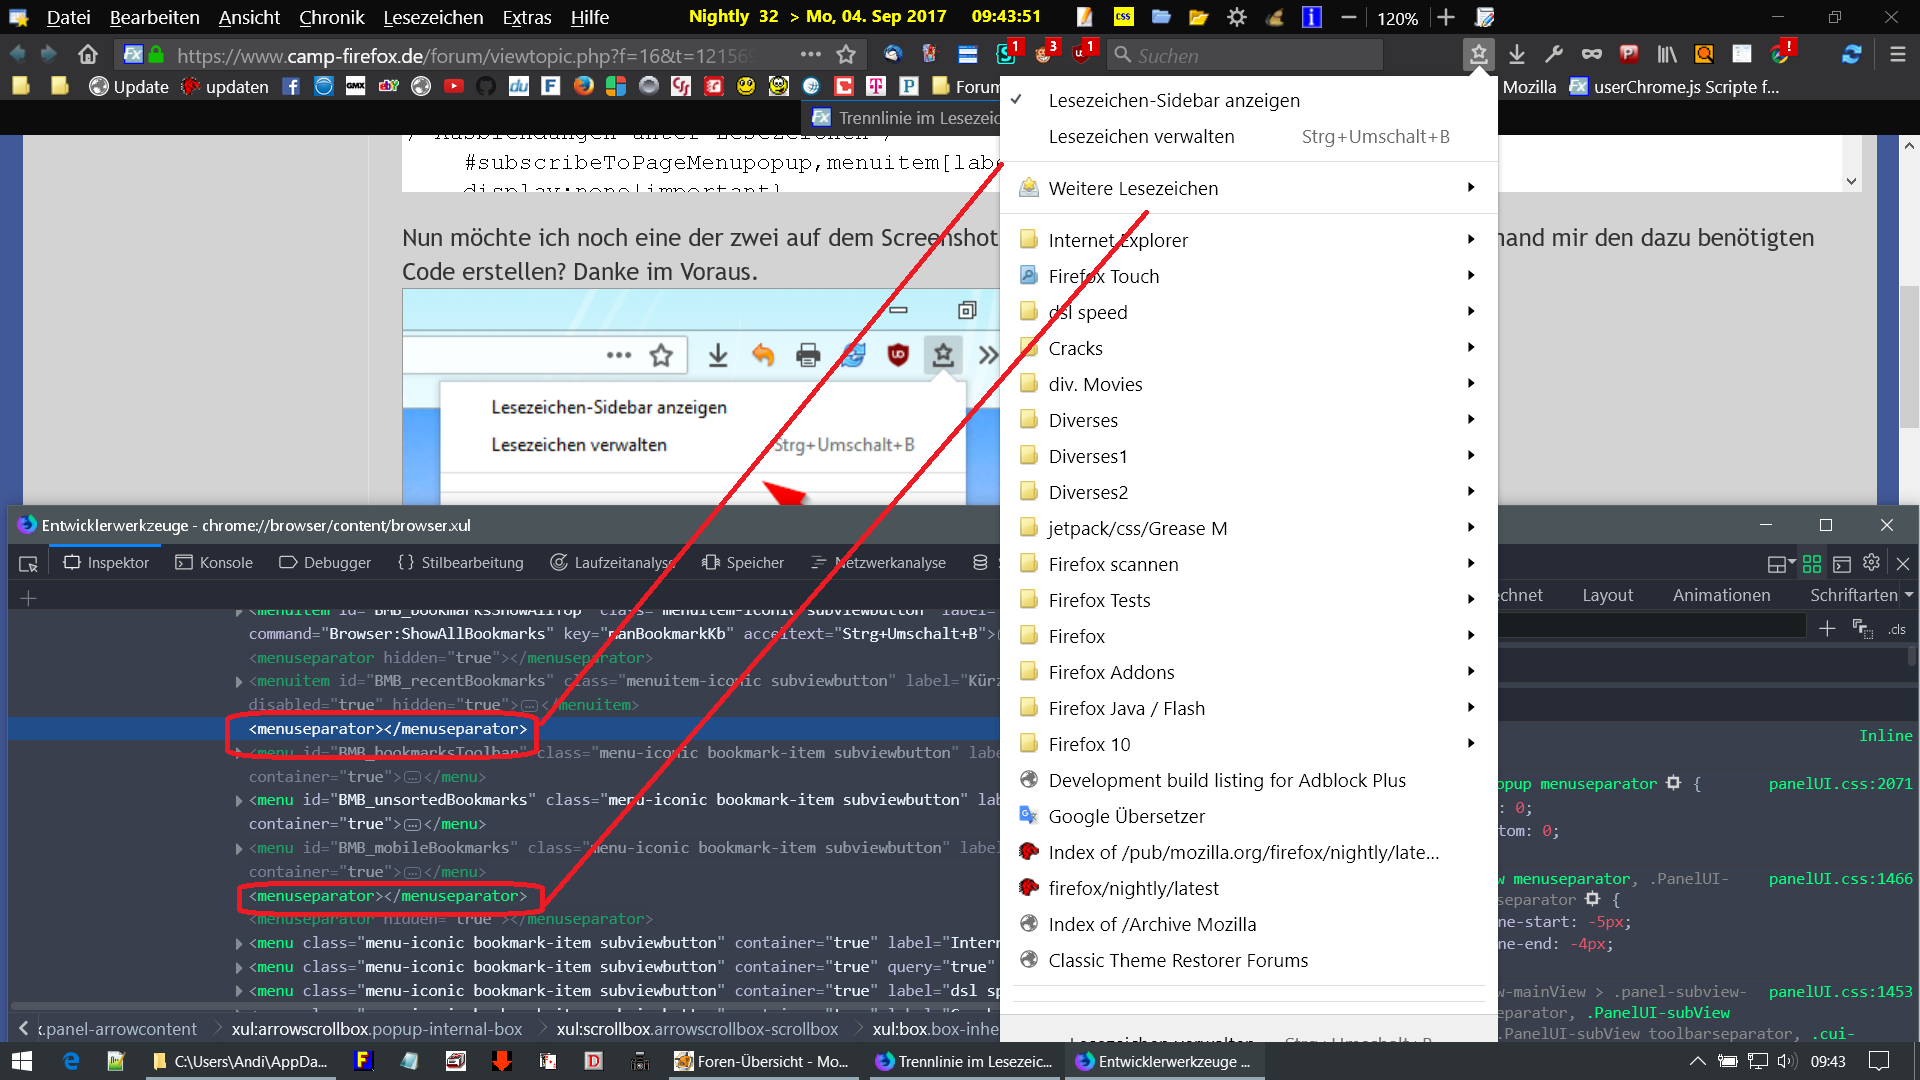
Task: Click Lesezeichen verwalten menu entry
Action: pos(1141,136)
